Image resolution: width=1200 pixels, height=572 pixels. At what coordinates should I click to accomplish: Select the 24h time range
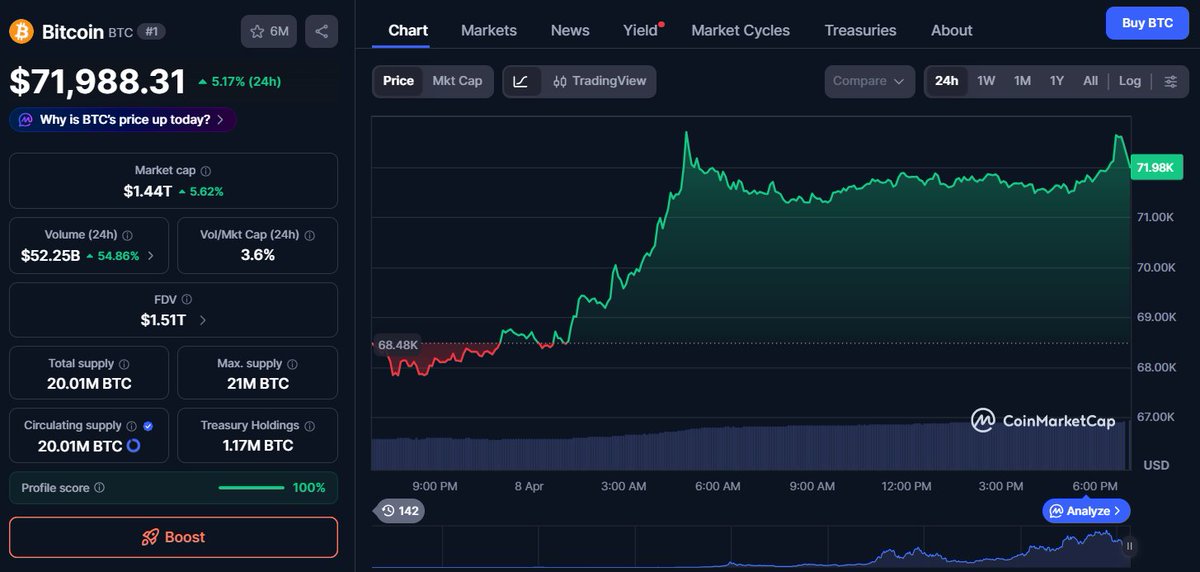pyautogui.click(x=947, y=81)
